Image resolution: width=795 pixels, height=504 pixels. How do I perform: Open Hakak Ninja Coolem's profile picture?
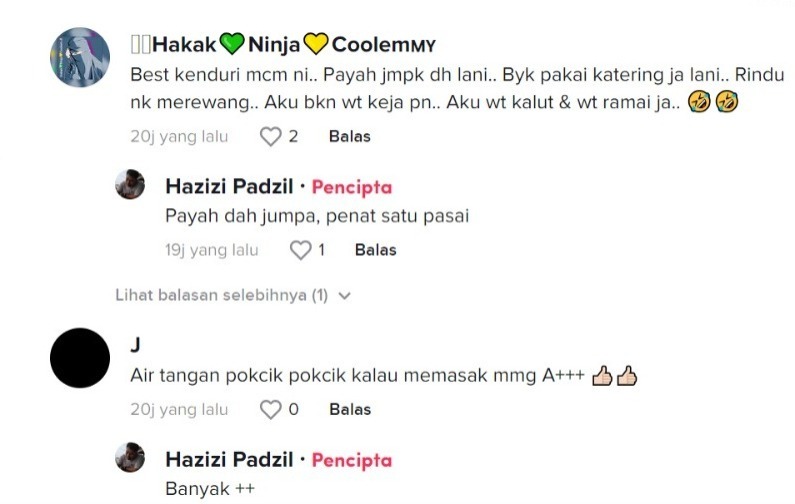coord(80,57)
